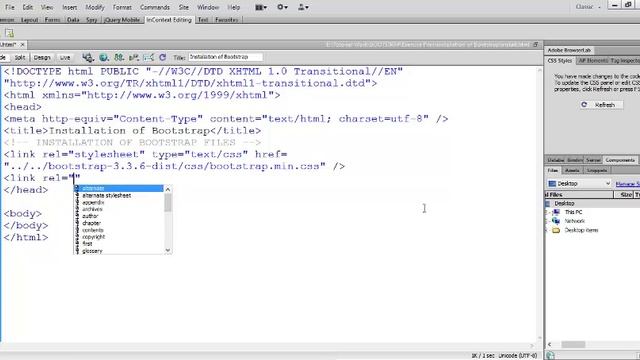Image resolution: width=640 pixels, height=360 pixels.
Task: Toggle Live view
Action: click(65, 58)
